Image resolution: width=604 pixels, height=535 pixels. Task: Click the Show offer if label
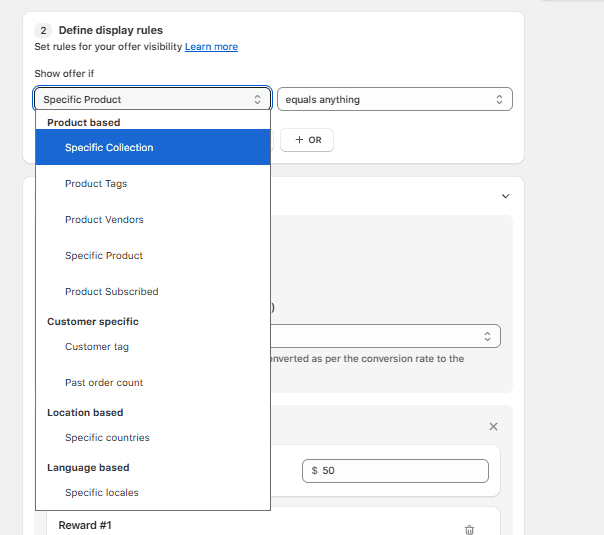(64, 74)
